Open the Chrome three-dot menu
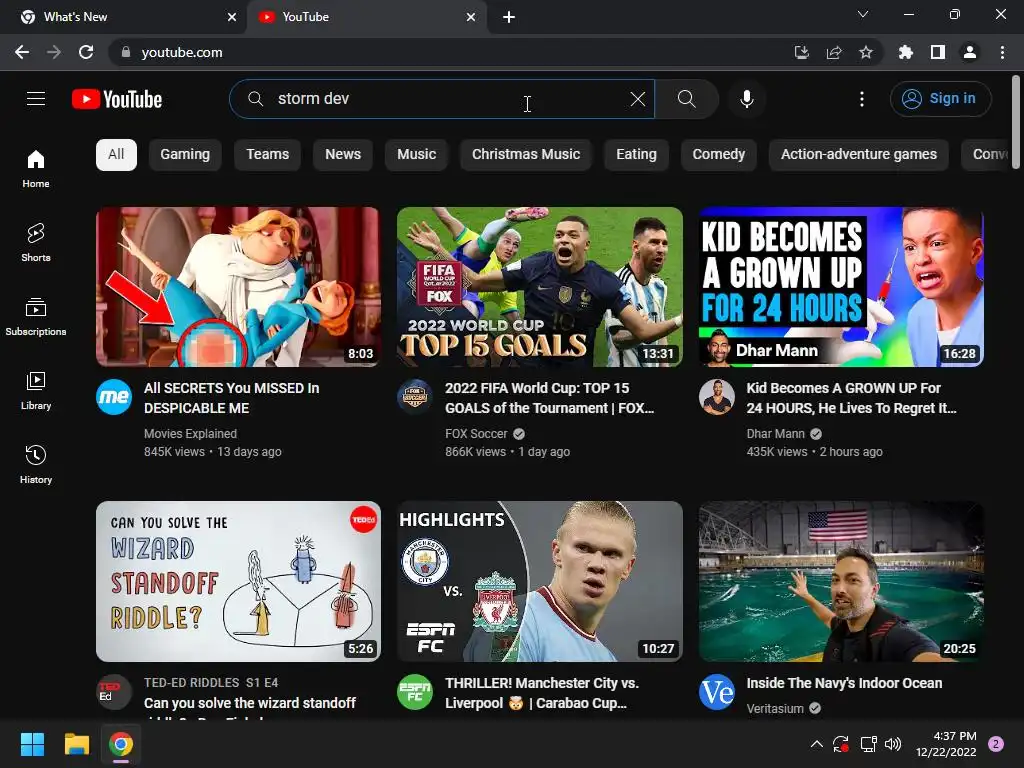1024x768 pixels. click(x=1002, y=52)
